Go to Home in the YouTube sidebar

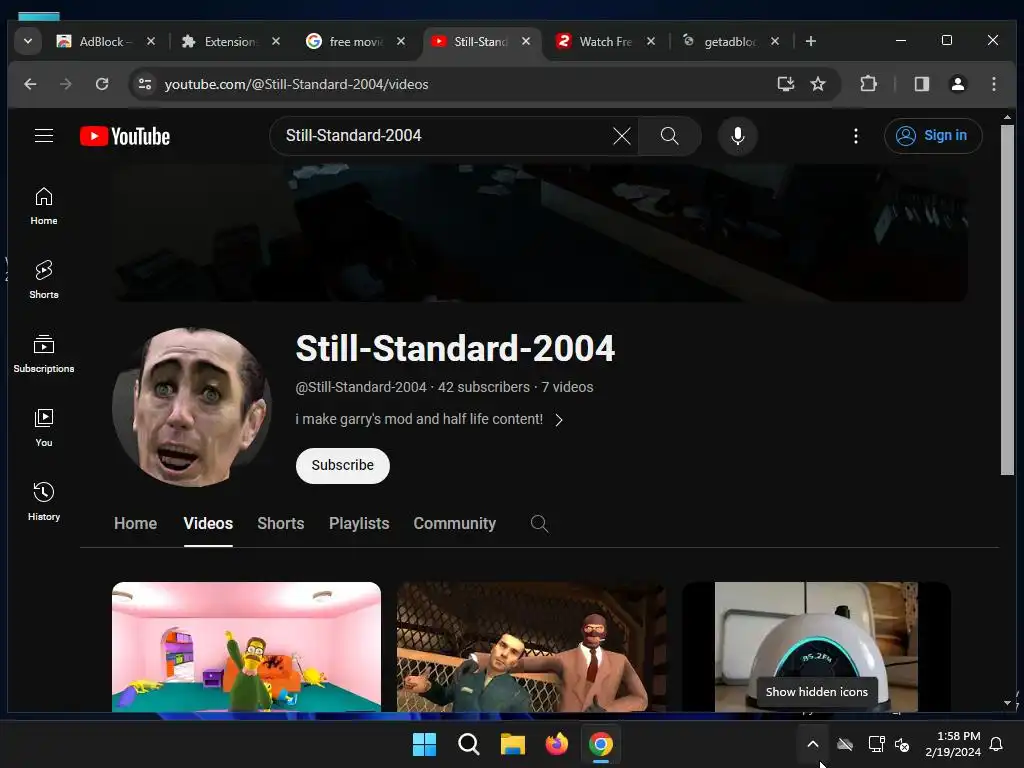[44, 206]
